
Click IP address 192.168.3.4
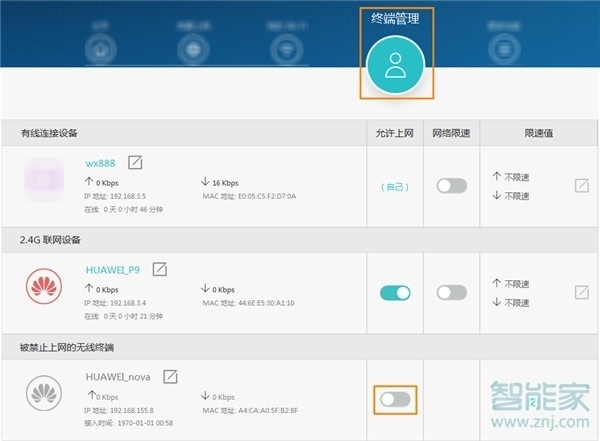(128, 303)
